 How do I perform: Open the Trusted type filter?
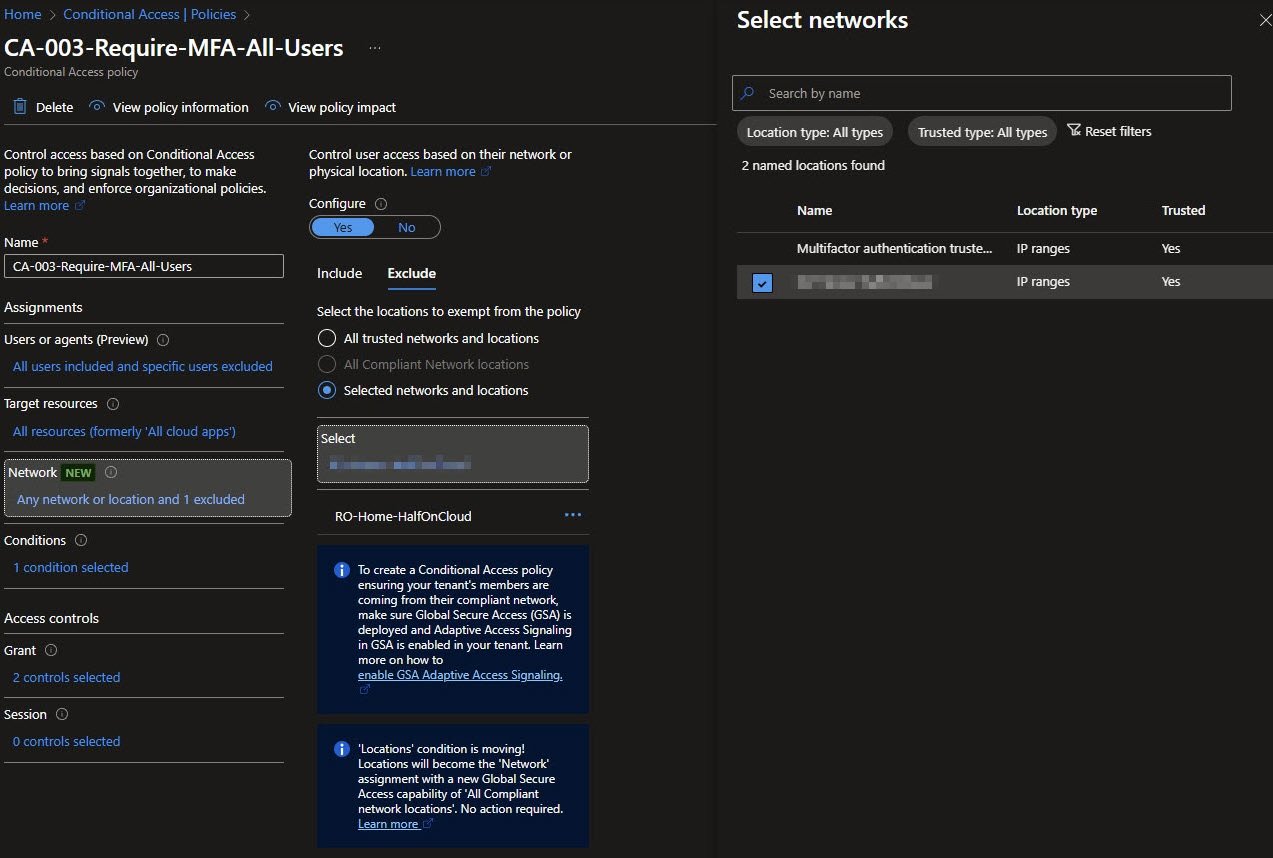point(982,132)
